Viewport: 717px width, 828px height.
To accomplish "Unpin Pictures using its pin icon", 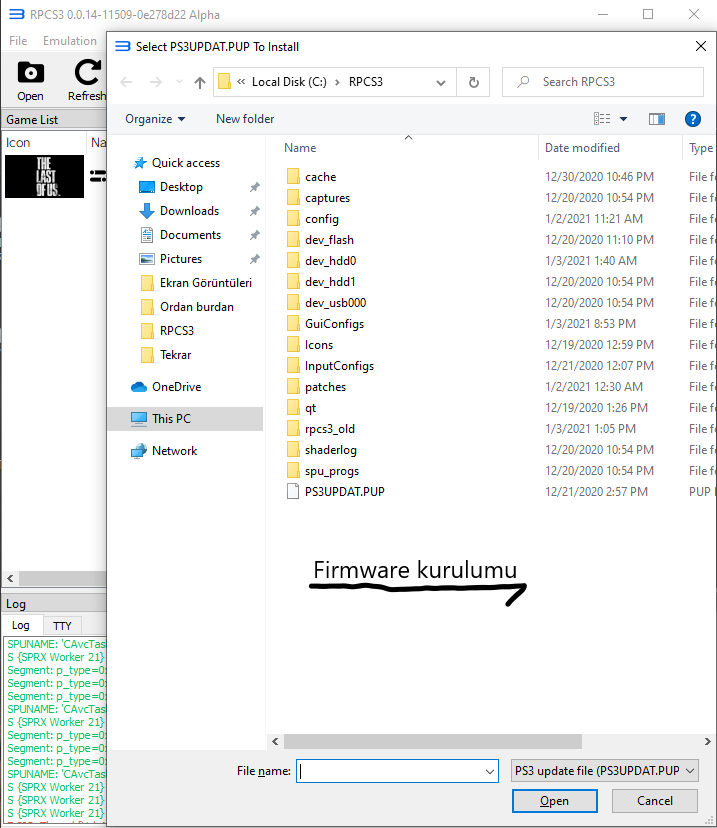I will pyautogui.click(x=254, y=259).
